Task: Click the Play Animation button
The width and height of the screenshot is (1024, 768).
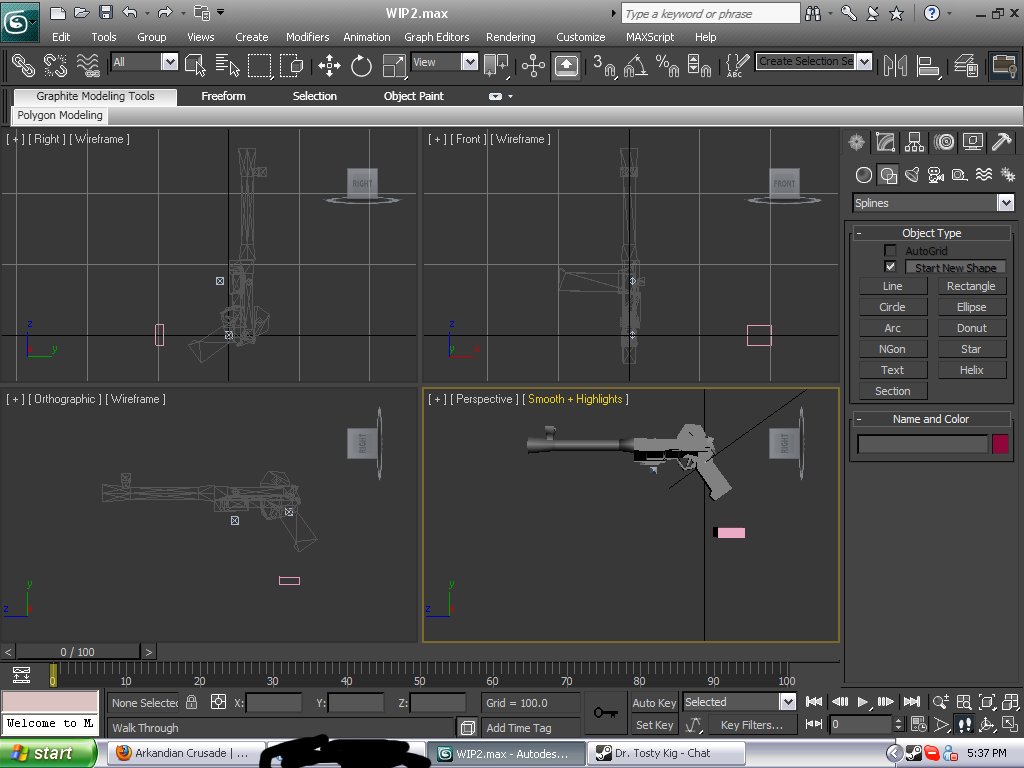Action: (x=863, y=702)
